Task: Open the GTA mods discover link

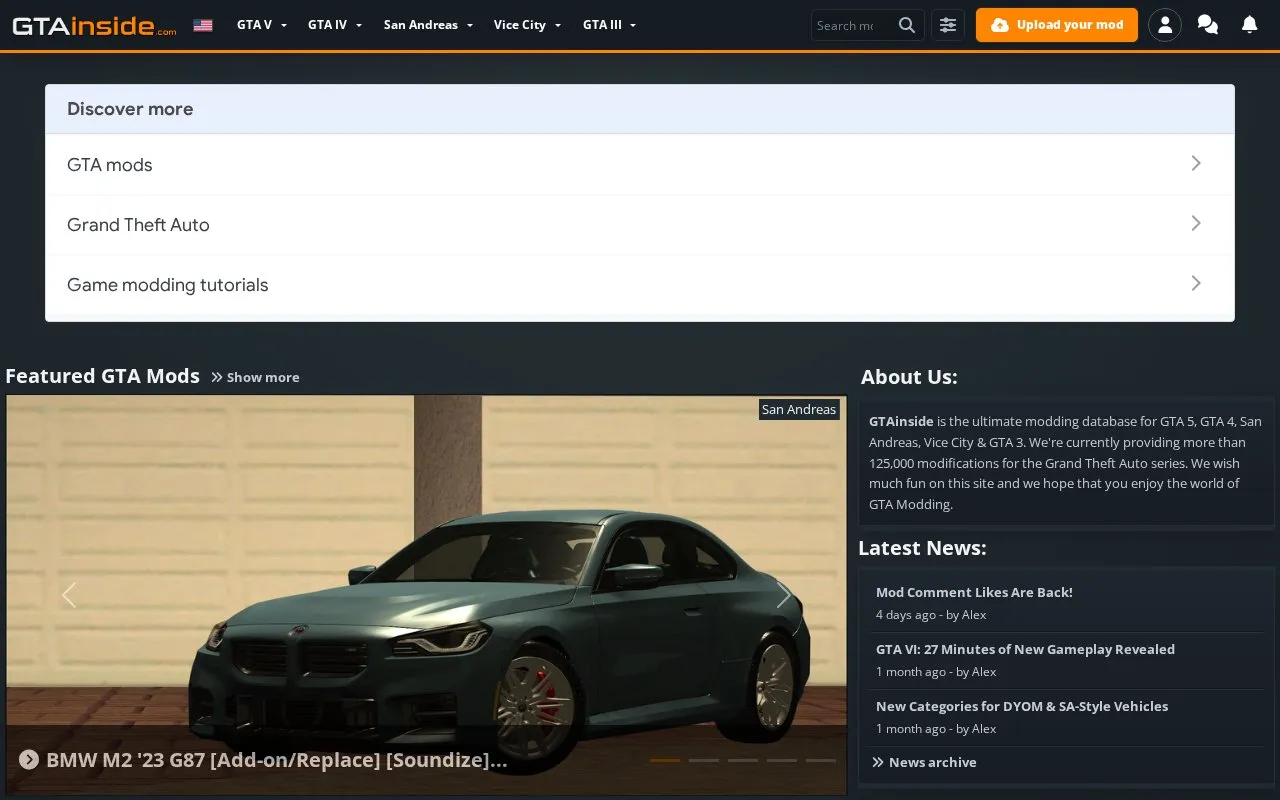Action: pos(110,165)
